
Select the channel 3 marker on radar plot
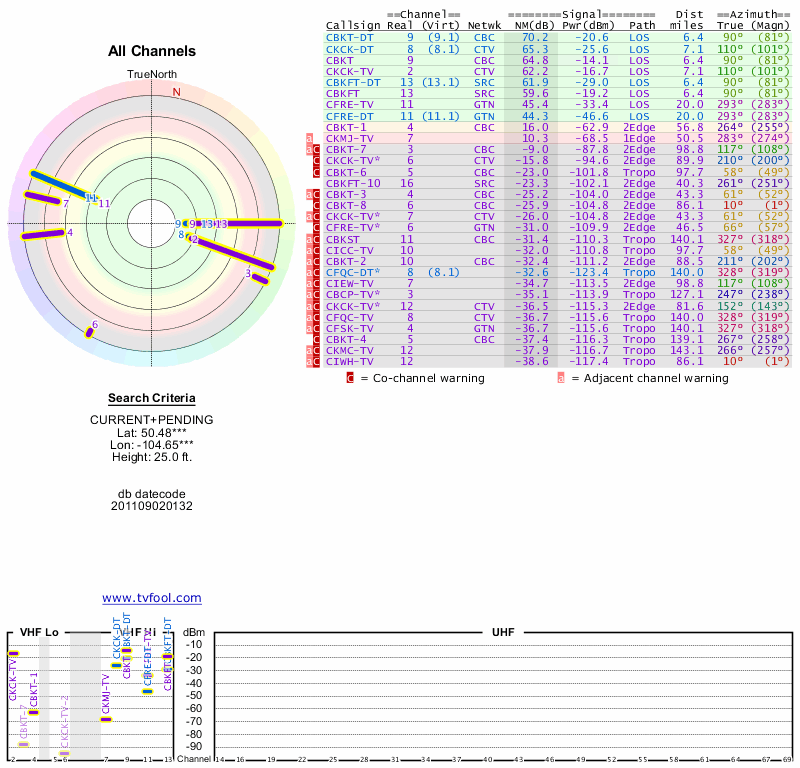tap(260, 277)
